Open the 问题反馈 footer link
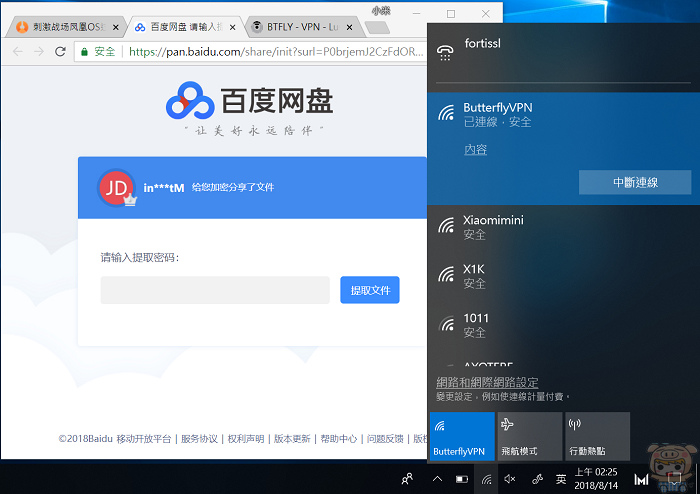This screenshot has width=700, height=494. 385,439
